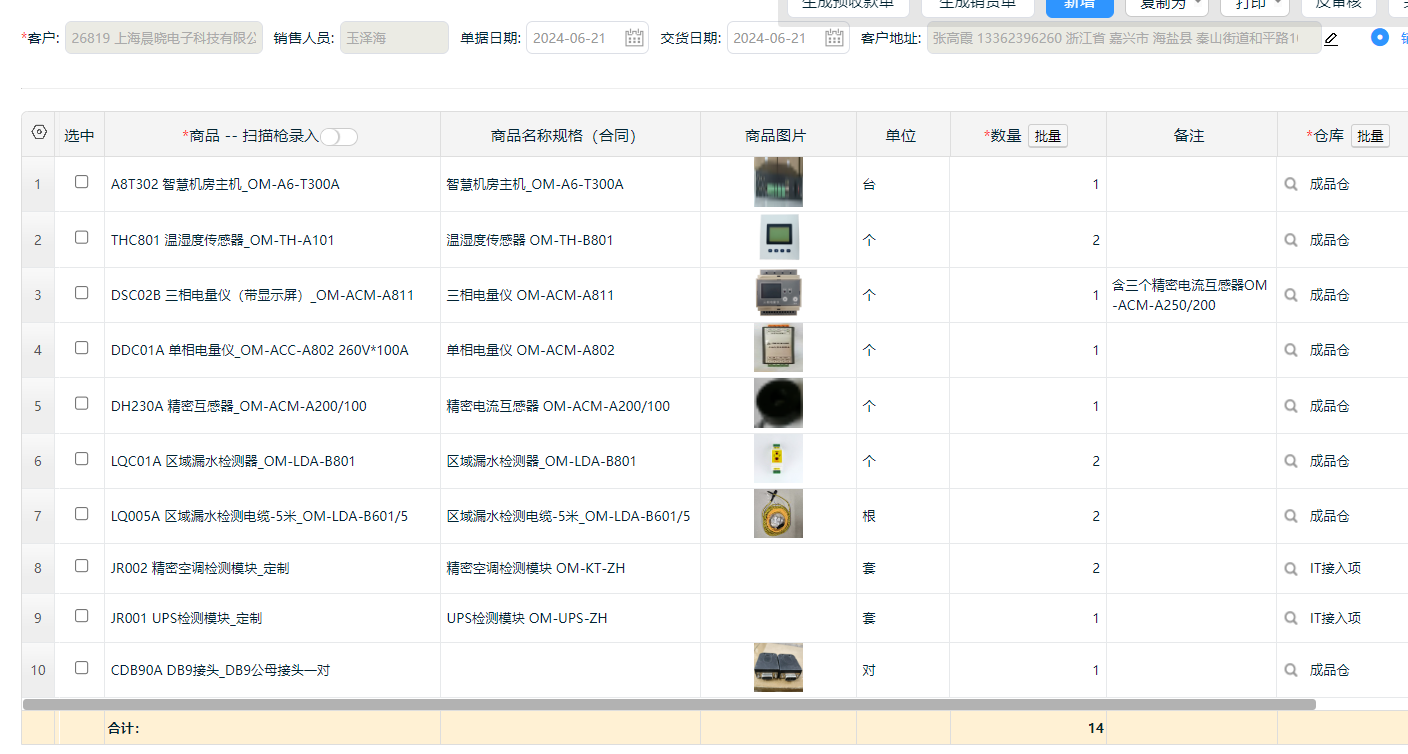Open product image of 单相电量仪 row

coord(778,348)
